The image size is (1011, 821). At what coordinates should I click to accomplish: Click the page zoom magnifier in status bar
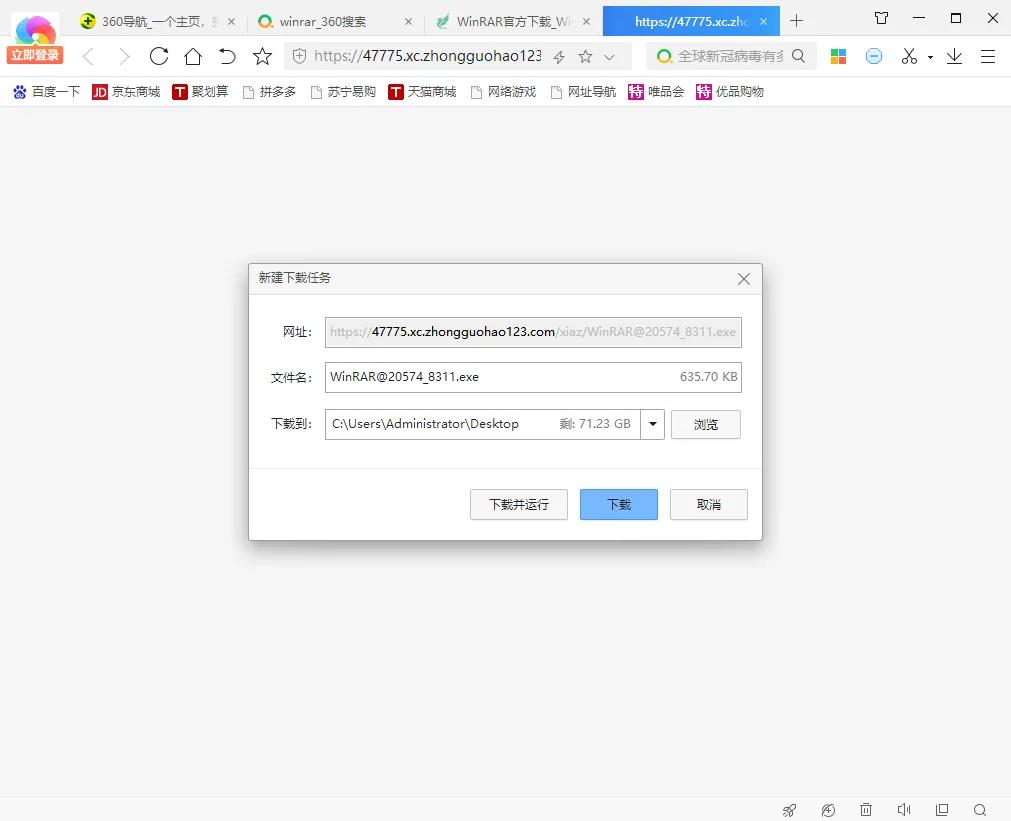pos(979,810)
